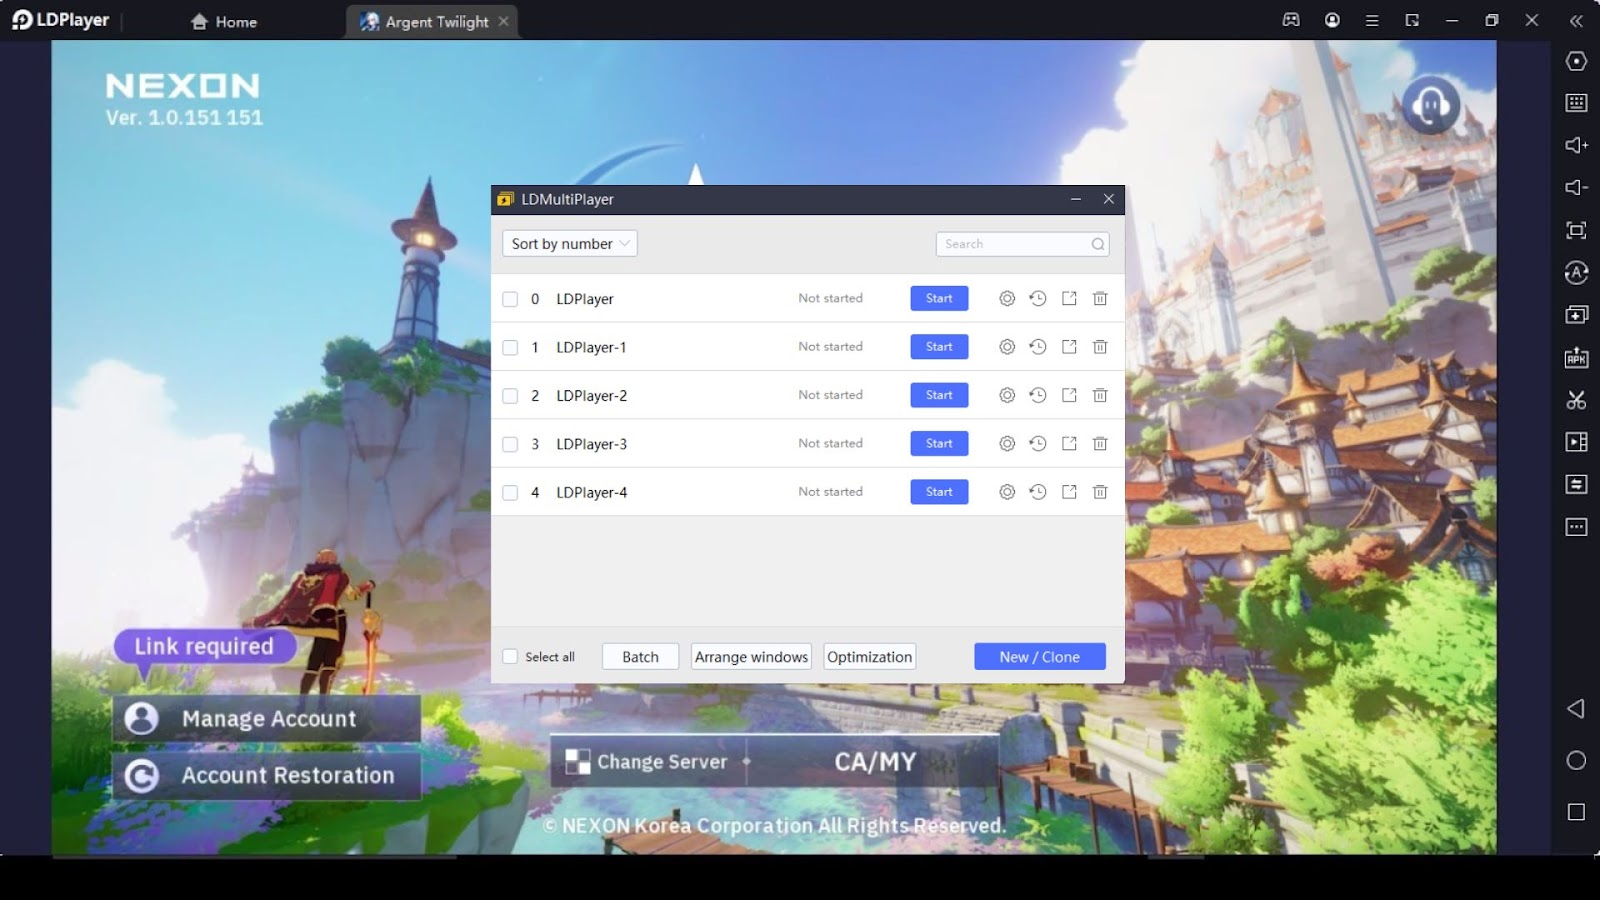The height and width of the screenshot is (900, 1600).
Task: Start the LDPlayer-4 instance
Action: tap(939, 492)
